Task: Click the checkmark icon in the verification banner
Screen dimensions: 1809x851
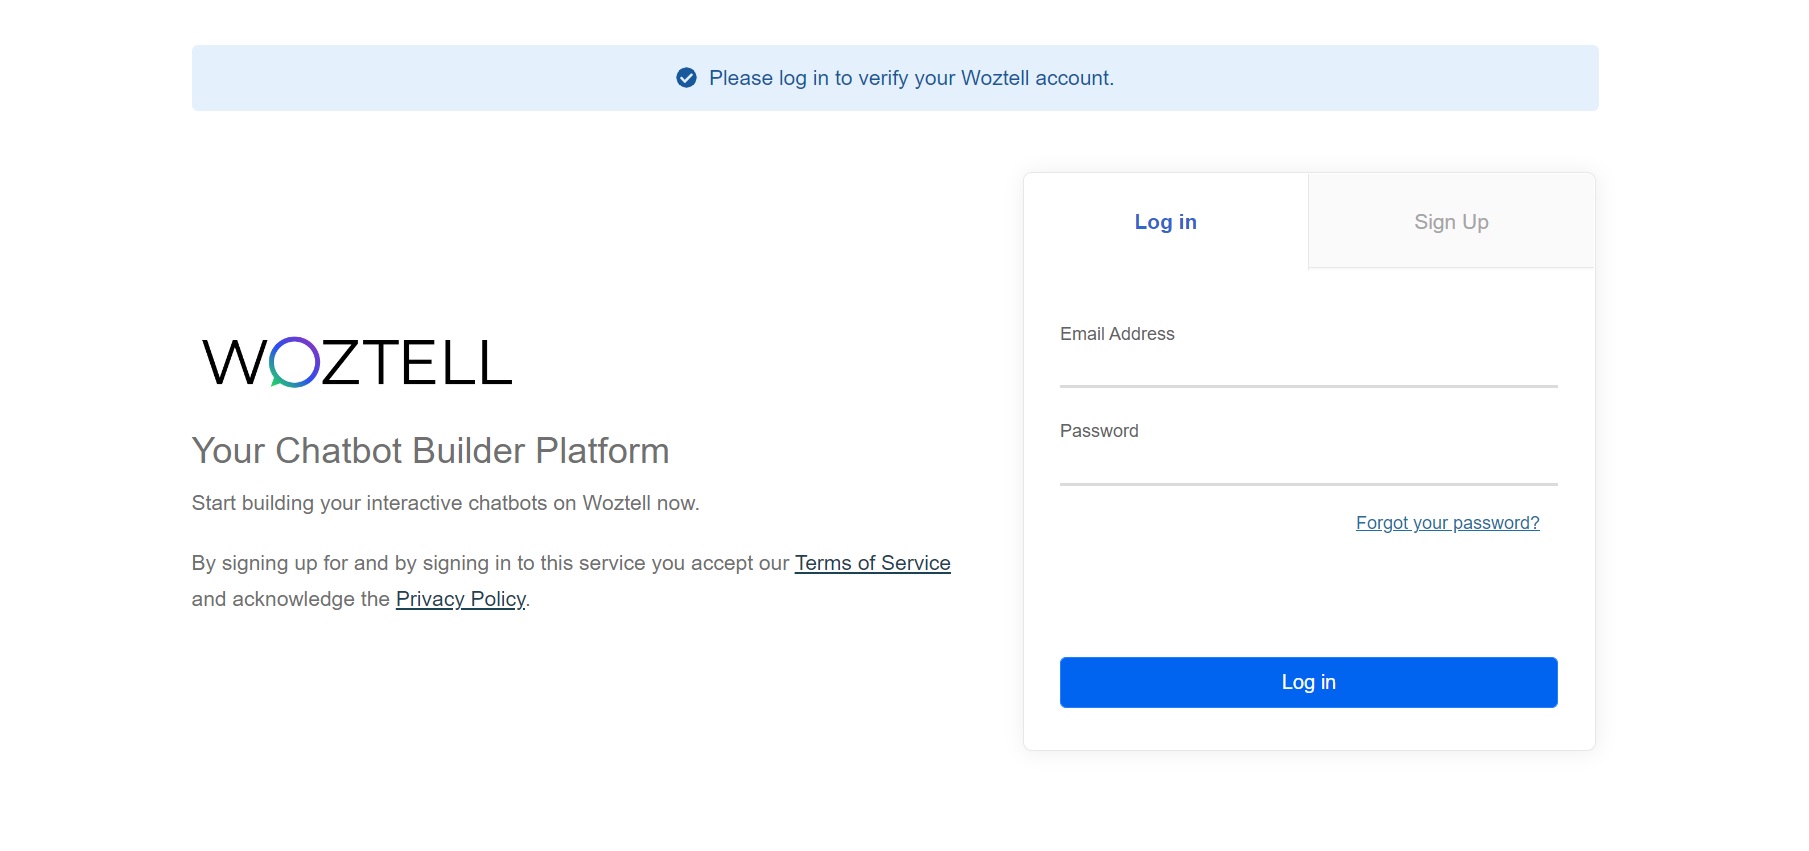Action: click(686, 78)
